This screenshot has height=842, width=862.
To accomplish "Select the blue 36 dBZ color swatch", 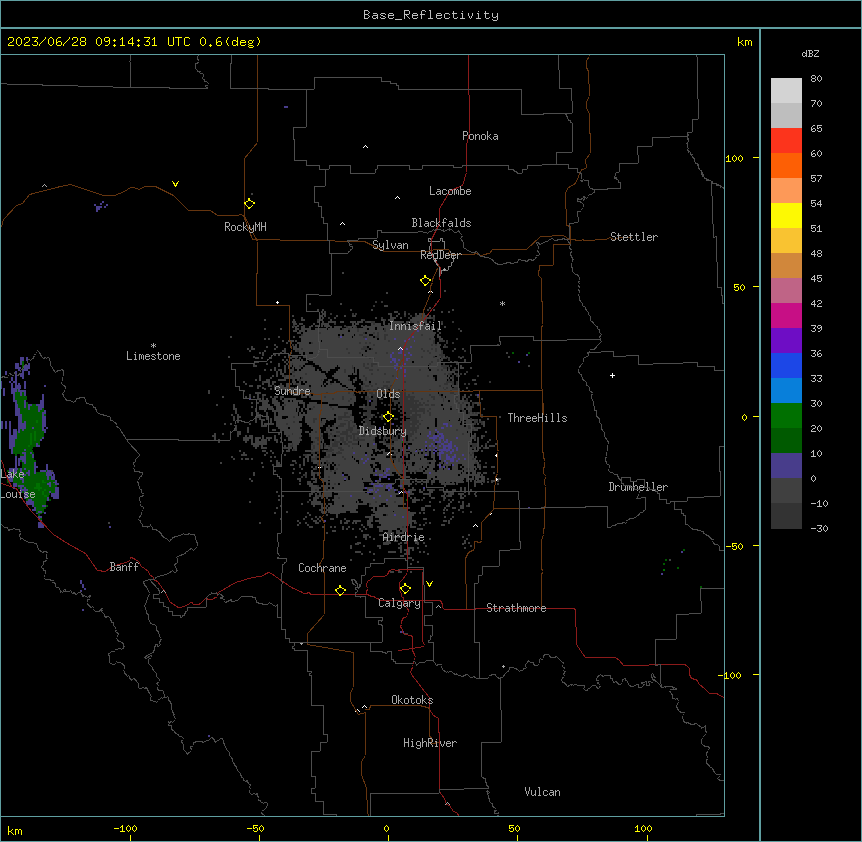I will coord(786,365).
